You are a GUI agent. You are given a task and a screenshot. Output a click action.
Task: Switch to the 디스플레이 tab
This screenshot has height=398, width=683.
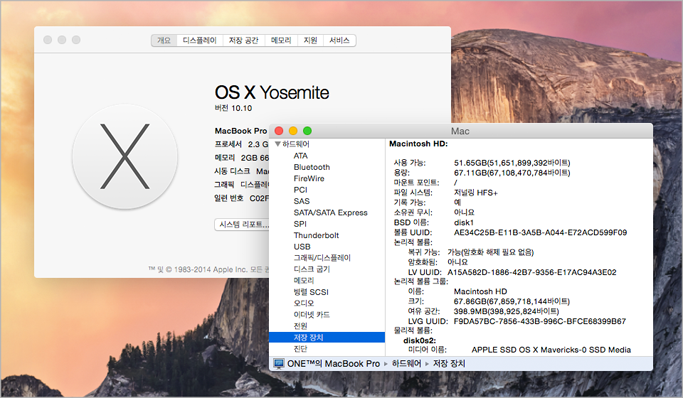(199, 40)
